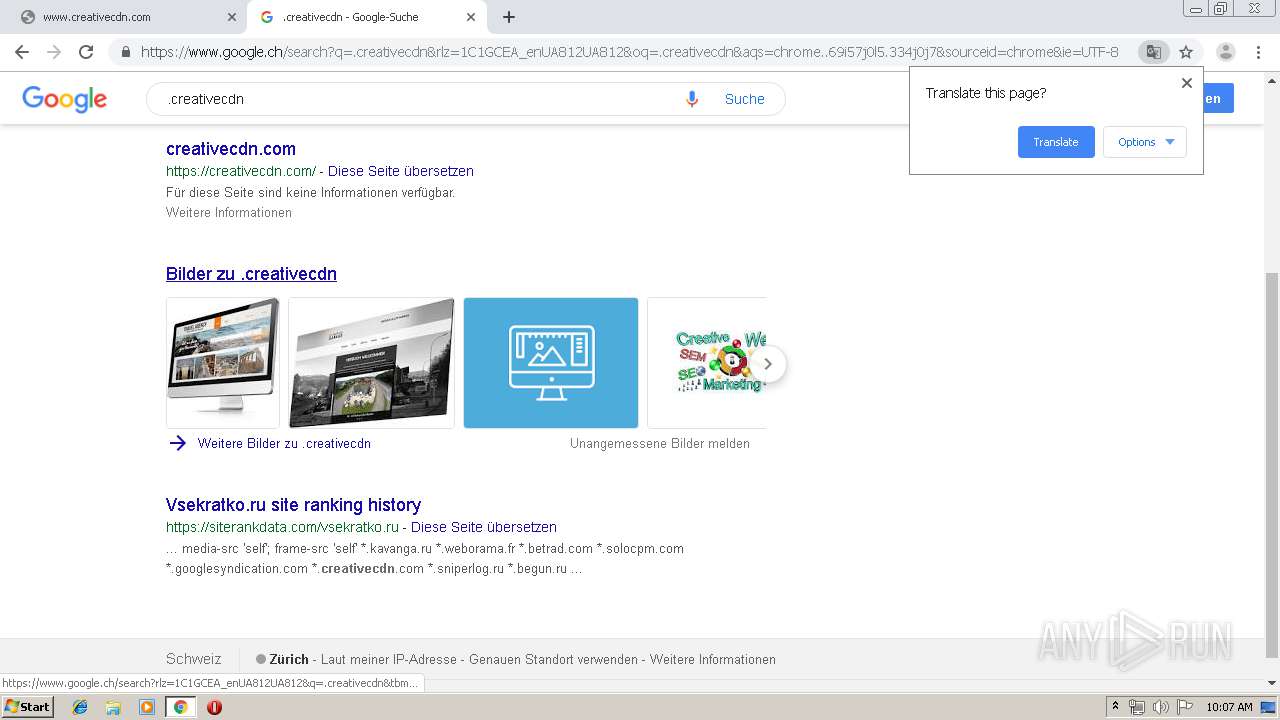Viewport: 1280px width, 720px height.
Task: Click Weitere Informationen under the creativecdn.com result
Action: click(229, 213)
